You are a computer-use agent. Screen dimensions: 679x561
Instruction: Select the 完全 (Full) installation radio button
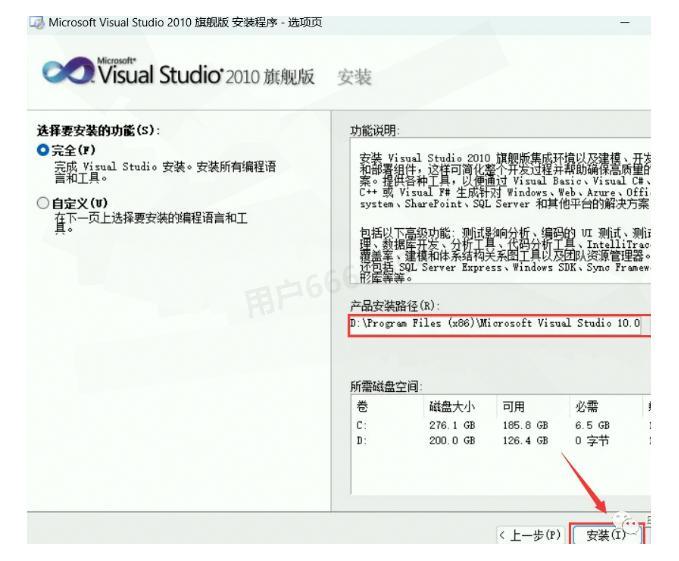click(43, 149)
